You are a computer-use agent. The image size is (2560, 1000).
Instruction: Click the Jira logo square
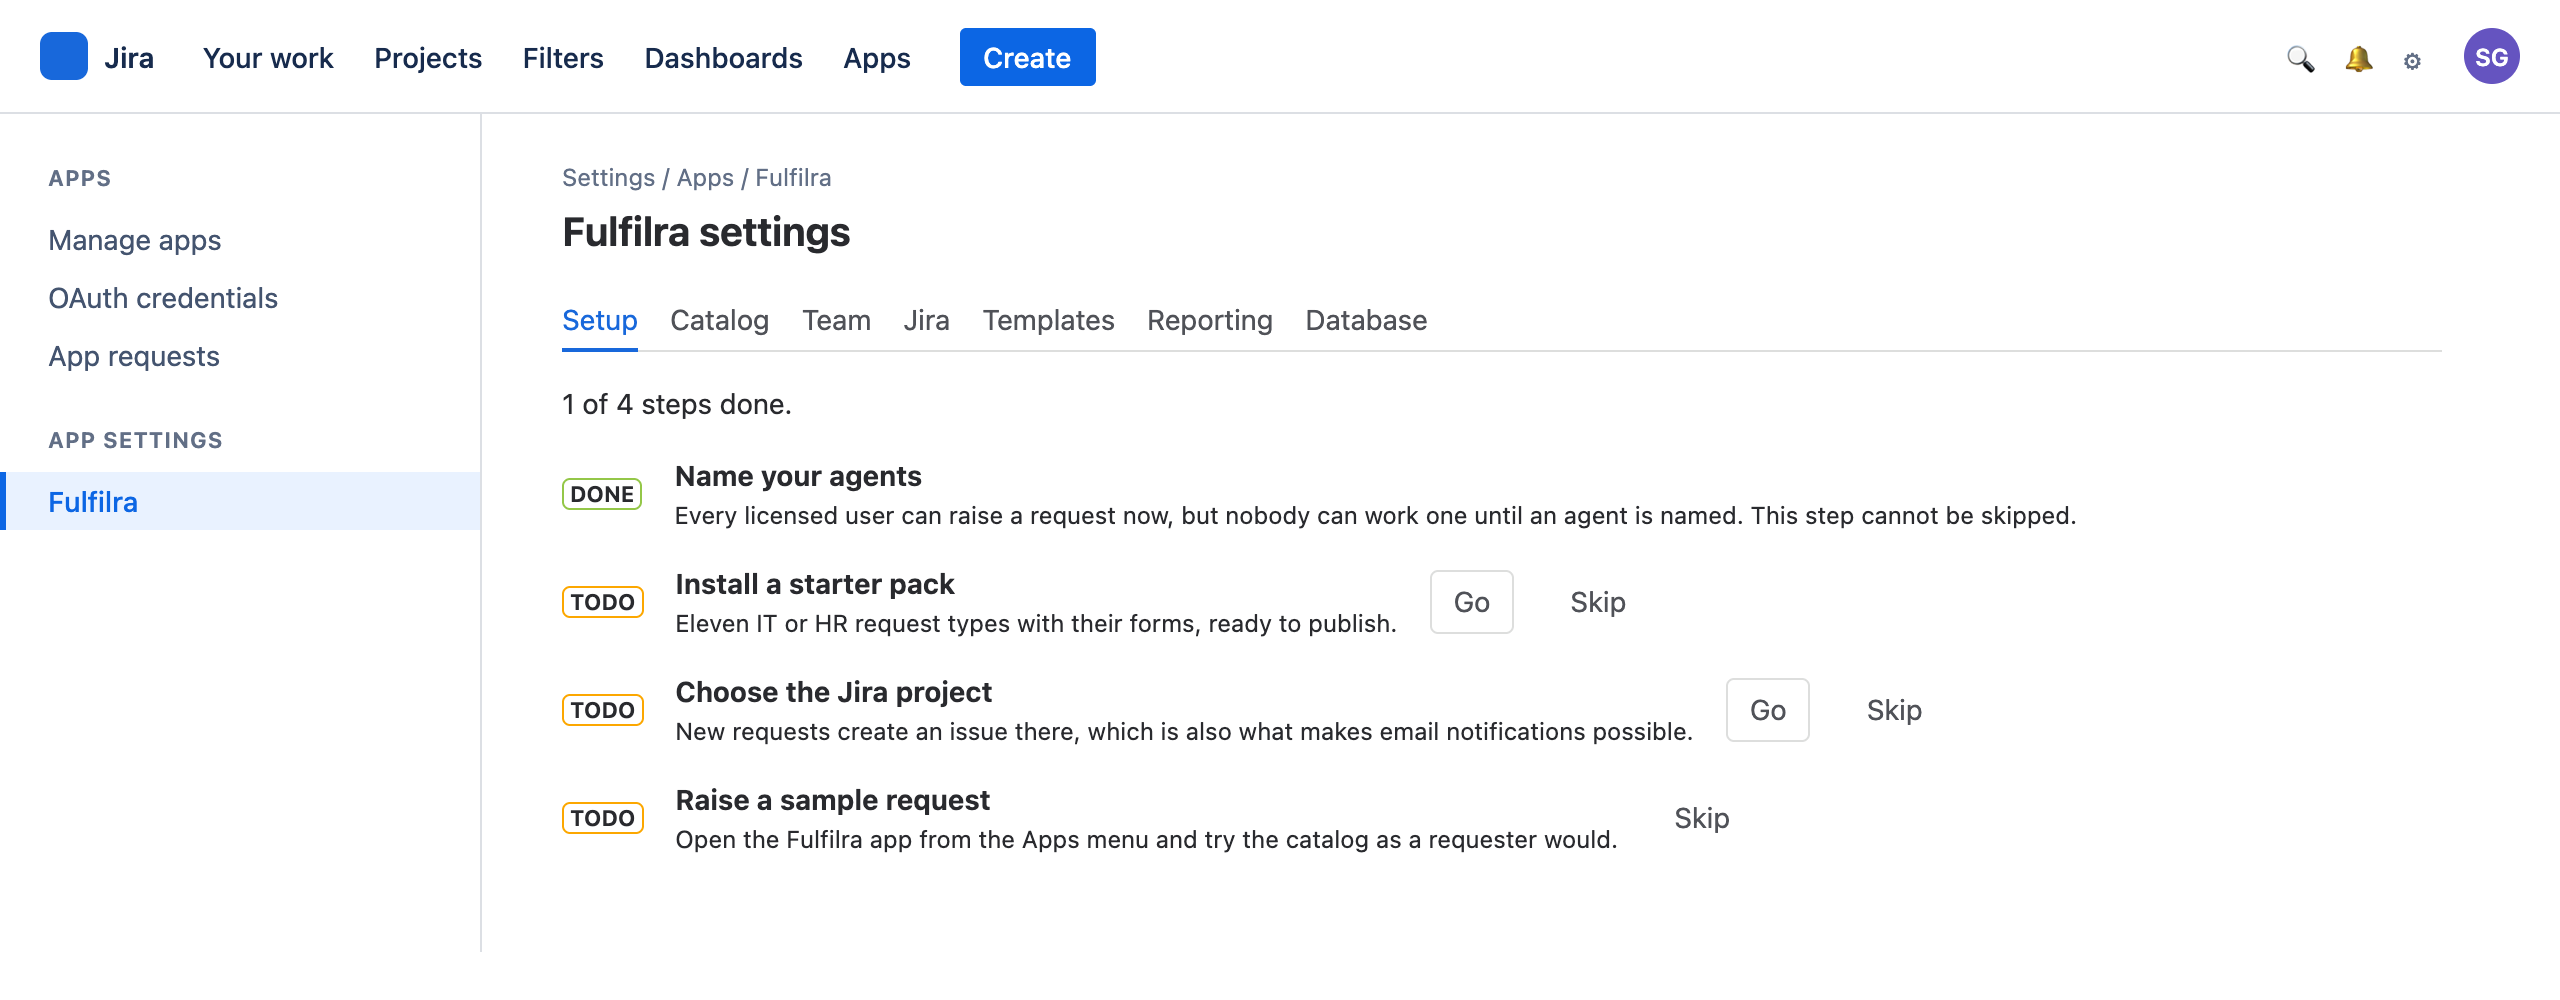click(64, 57)
